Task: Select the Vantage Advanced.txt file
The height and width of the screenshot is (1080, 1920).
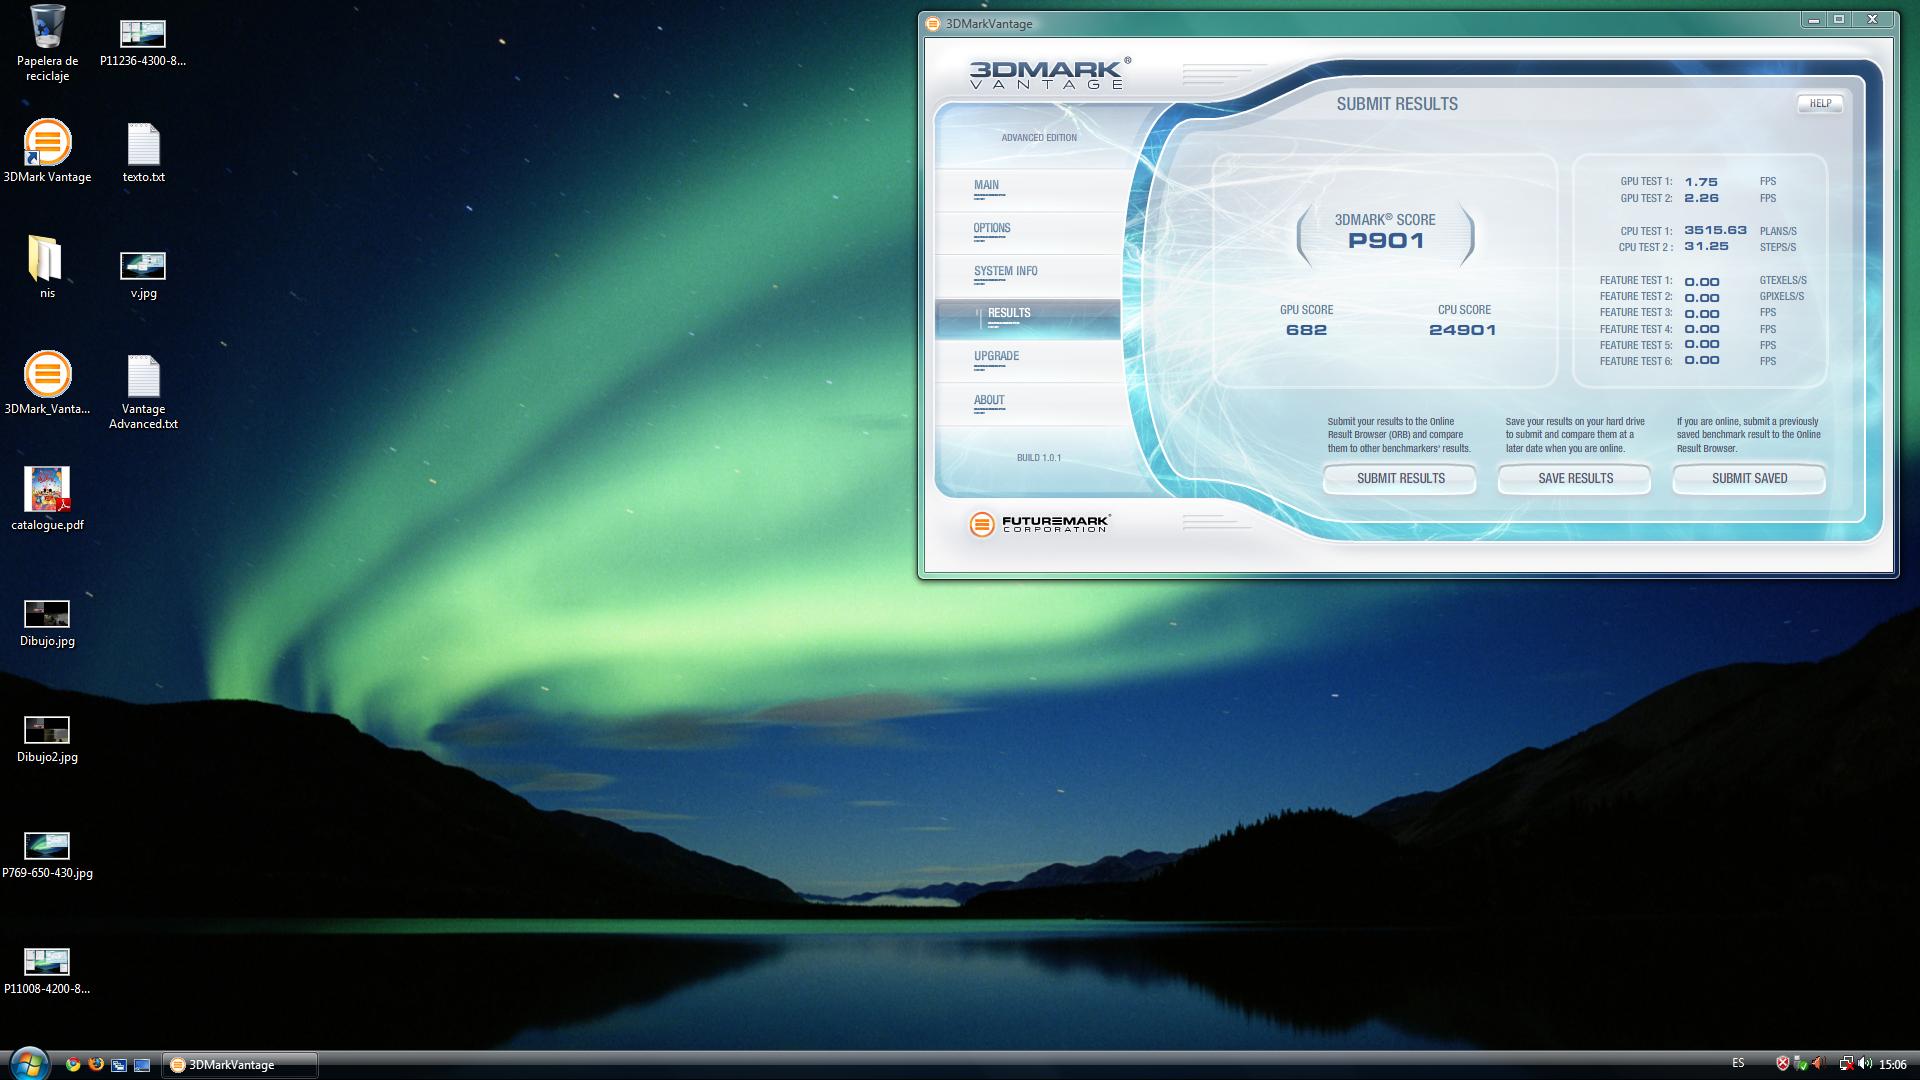Action: pos(143,393)
